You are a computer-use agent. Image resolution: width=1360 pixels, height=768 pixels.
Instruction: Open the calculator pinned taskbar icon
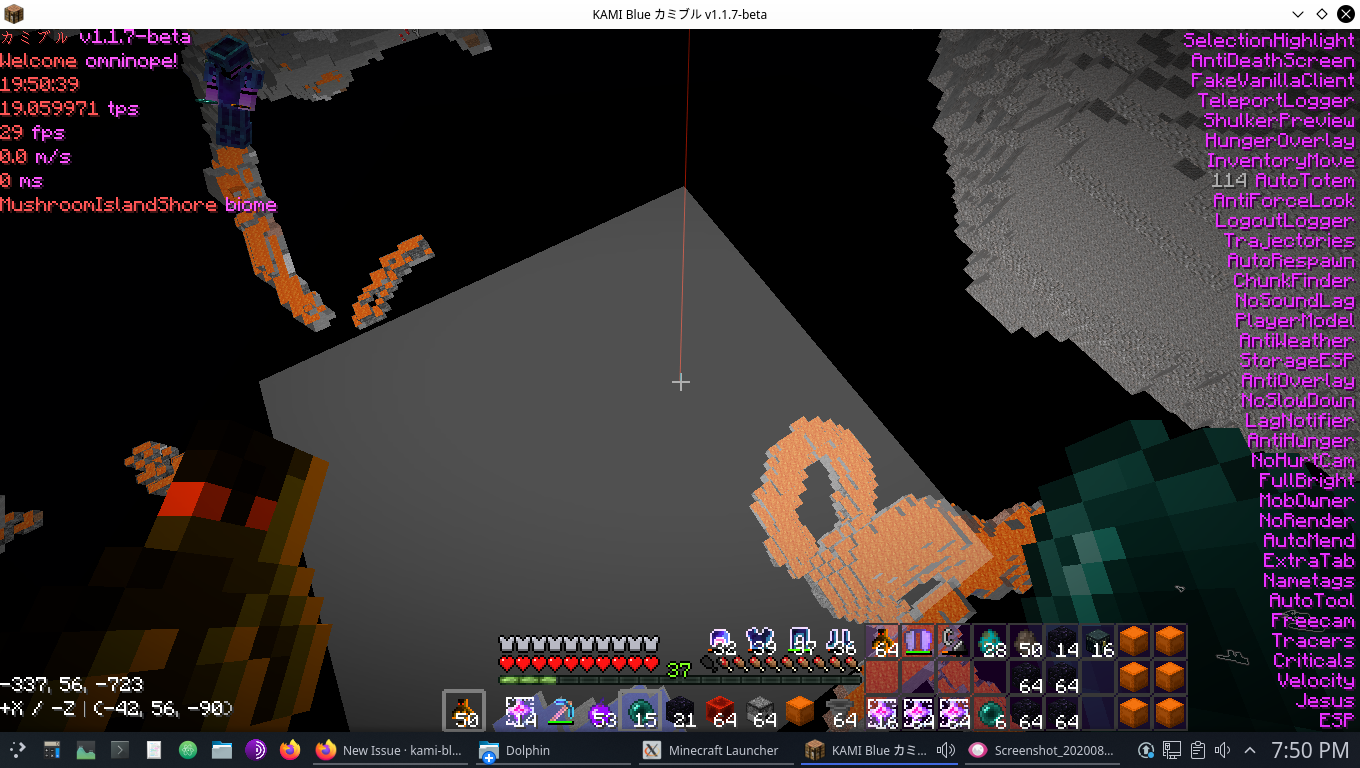52,749
